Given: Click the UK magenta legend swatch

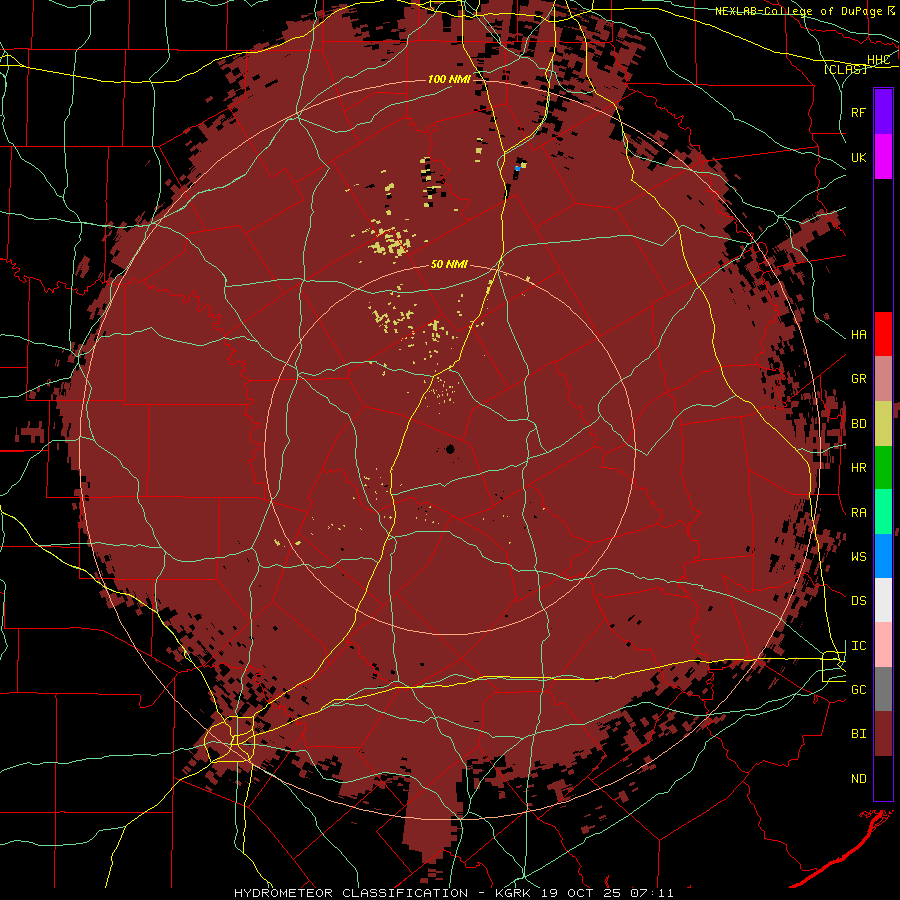Looking at the screenshot, I should 883,157.
